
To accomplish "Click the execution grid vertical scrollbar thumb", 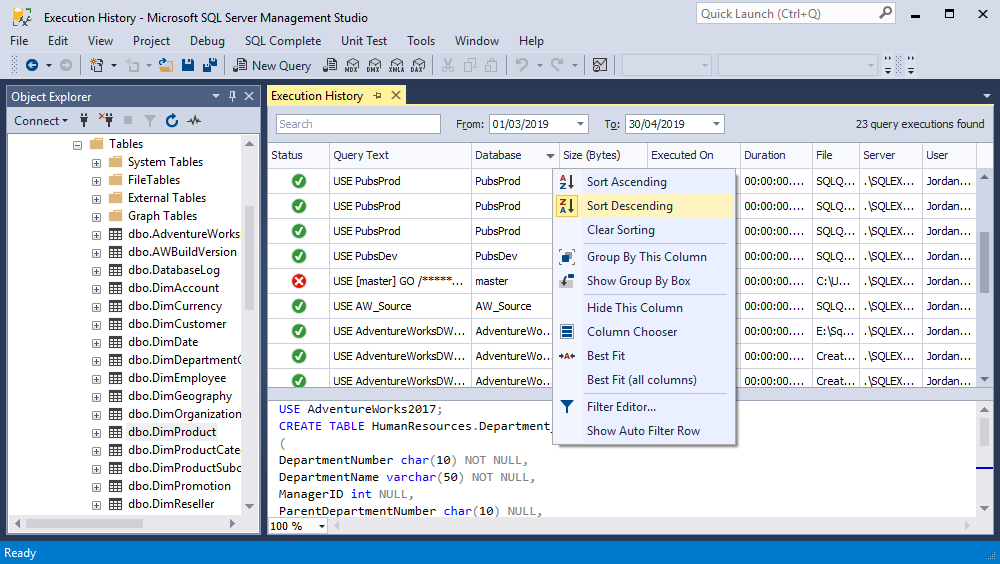I will click(x=985, y=262).
